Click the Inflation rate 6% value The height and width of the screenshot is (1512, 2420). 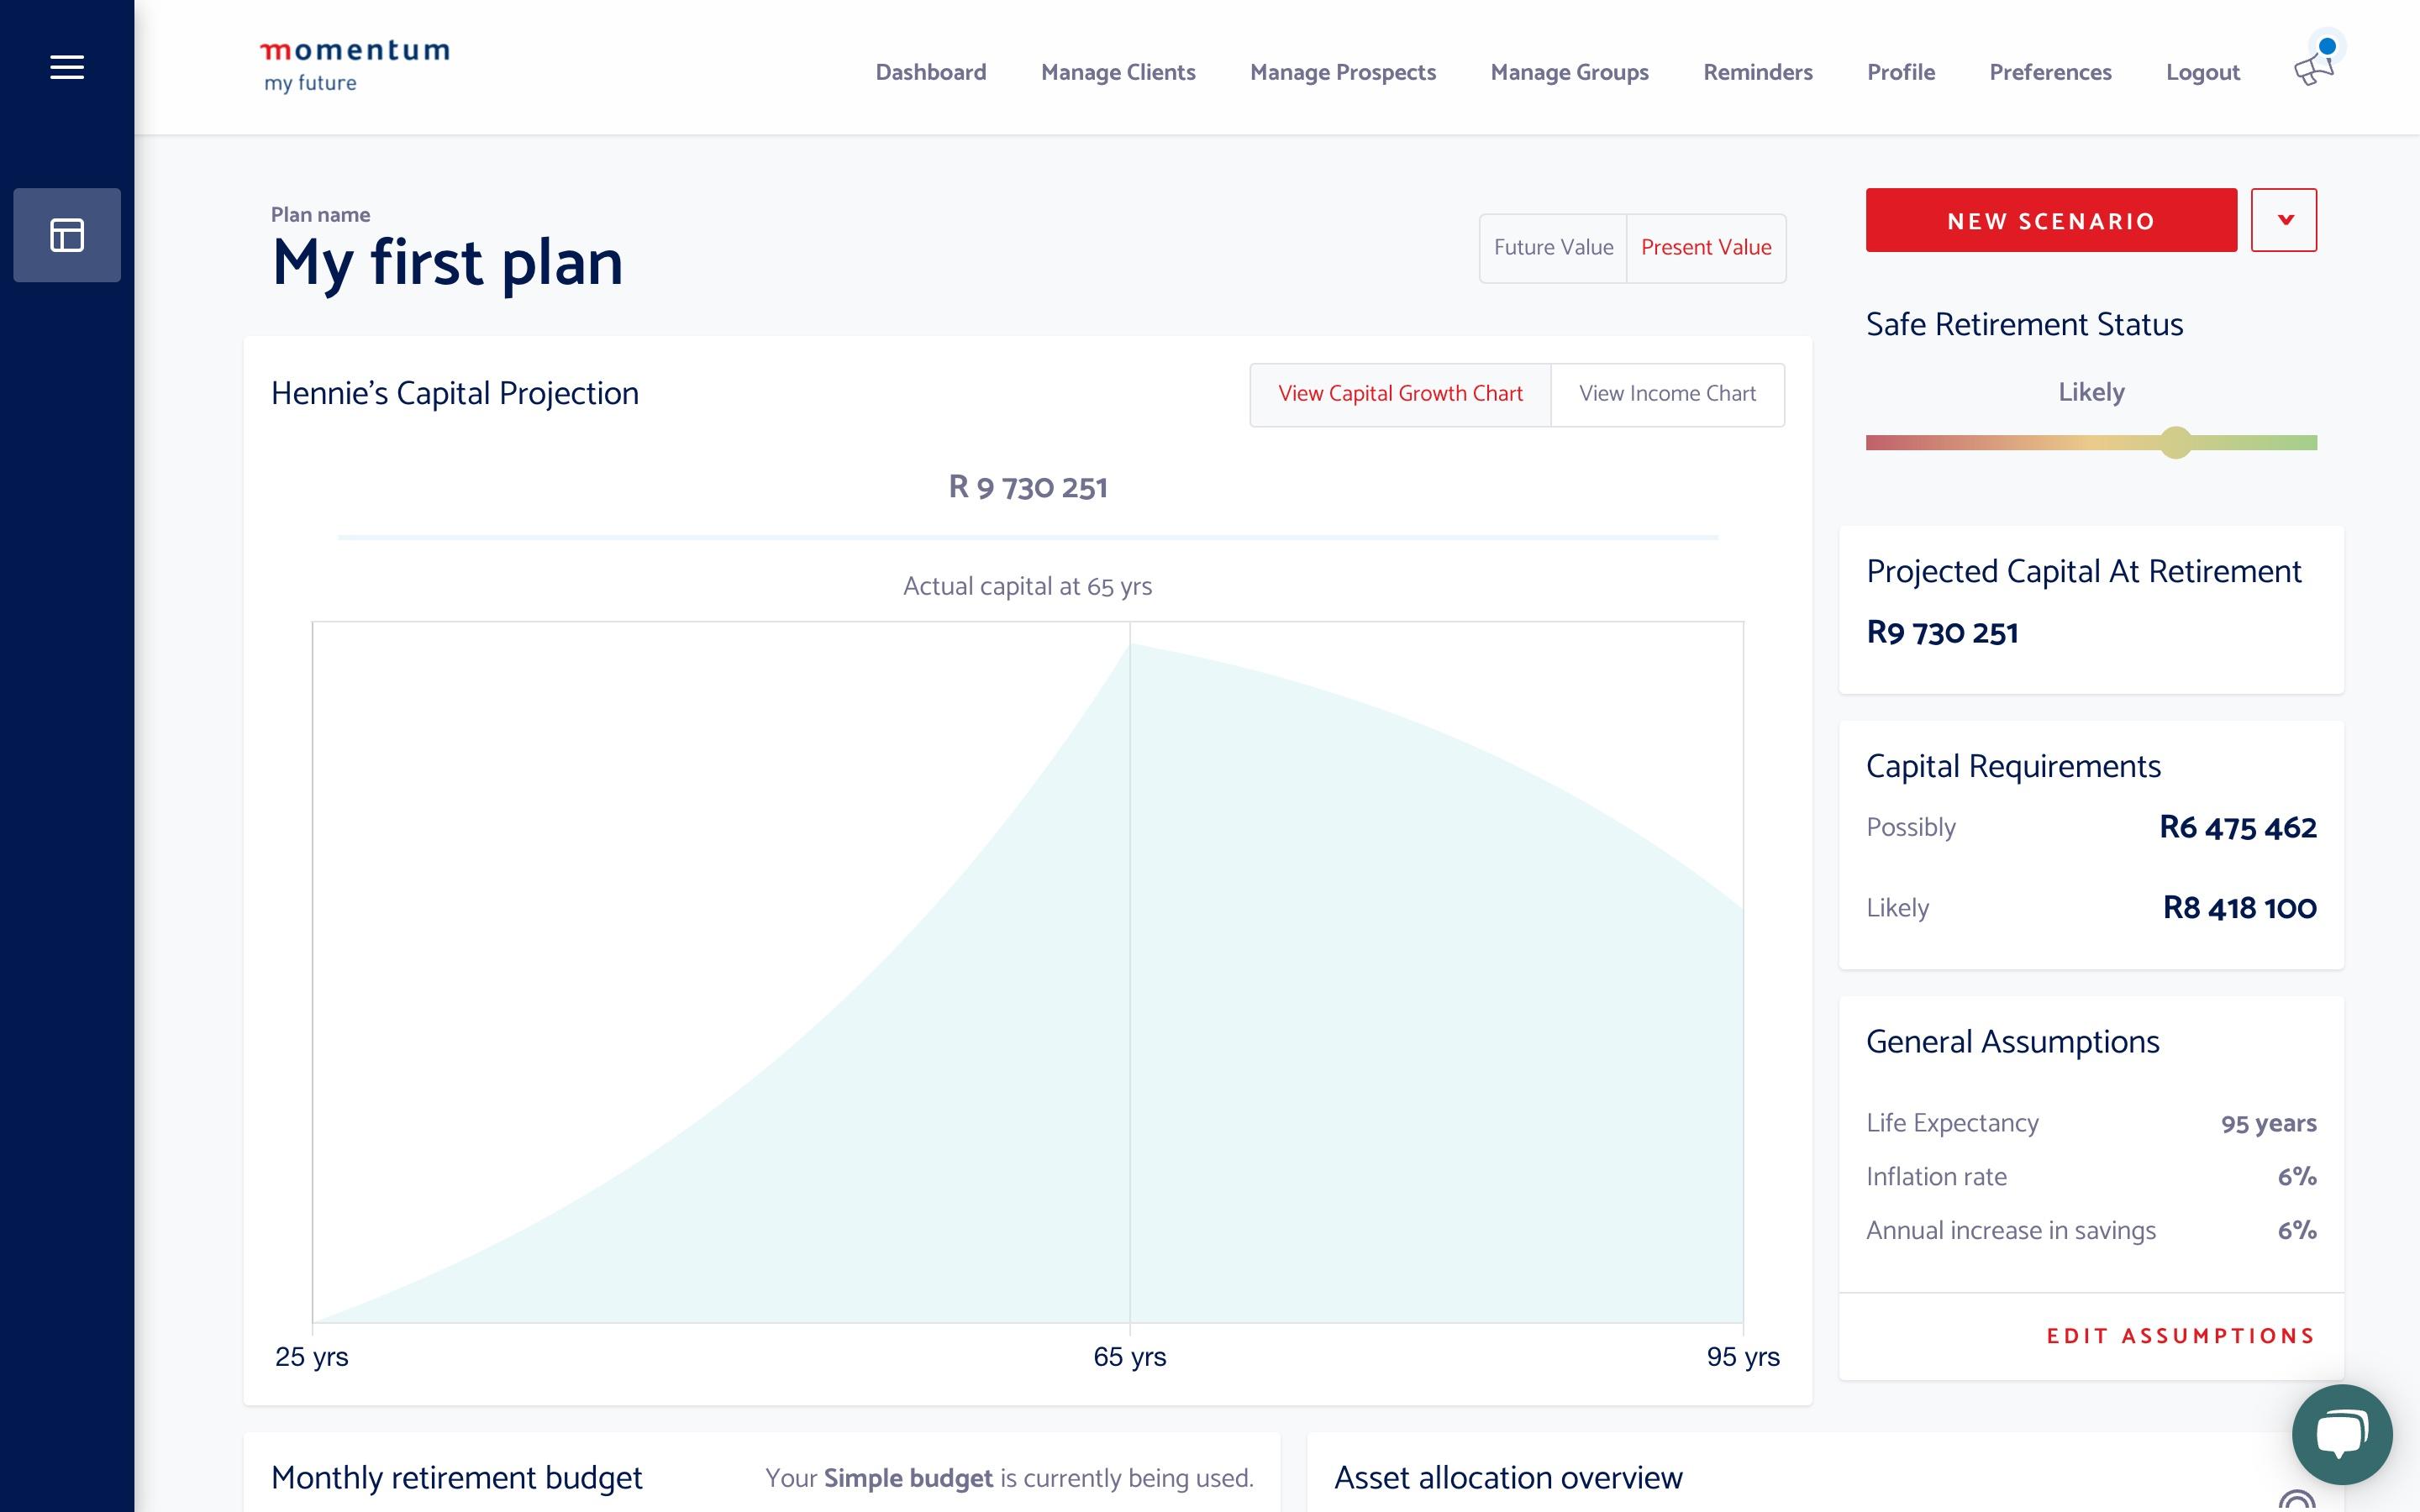pos(2297,1177)
